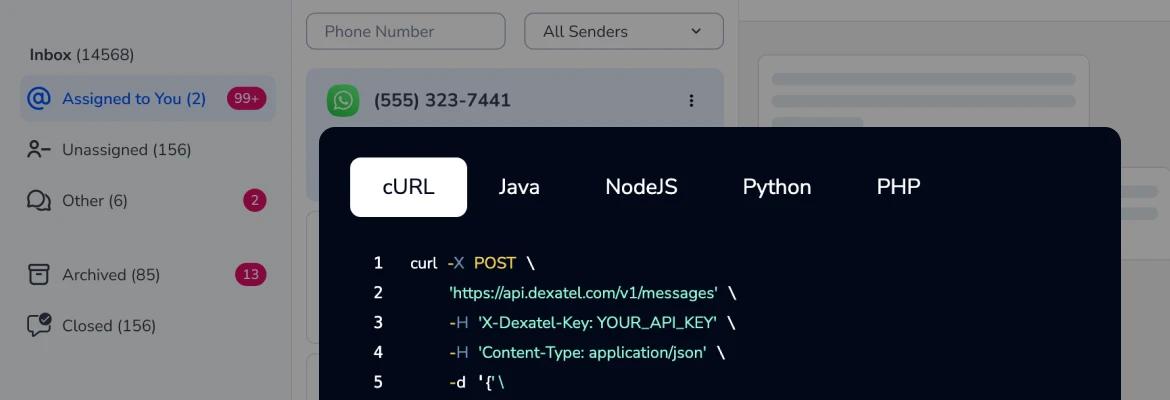Click the at-sign icon beside Assigned to You
The height and width of the screenshot is (400, 1170).
(x=38, y=99)
